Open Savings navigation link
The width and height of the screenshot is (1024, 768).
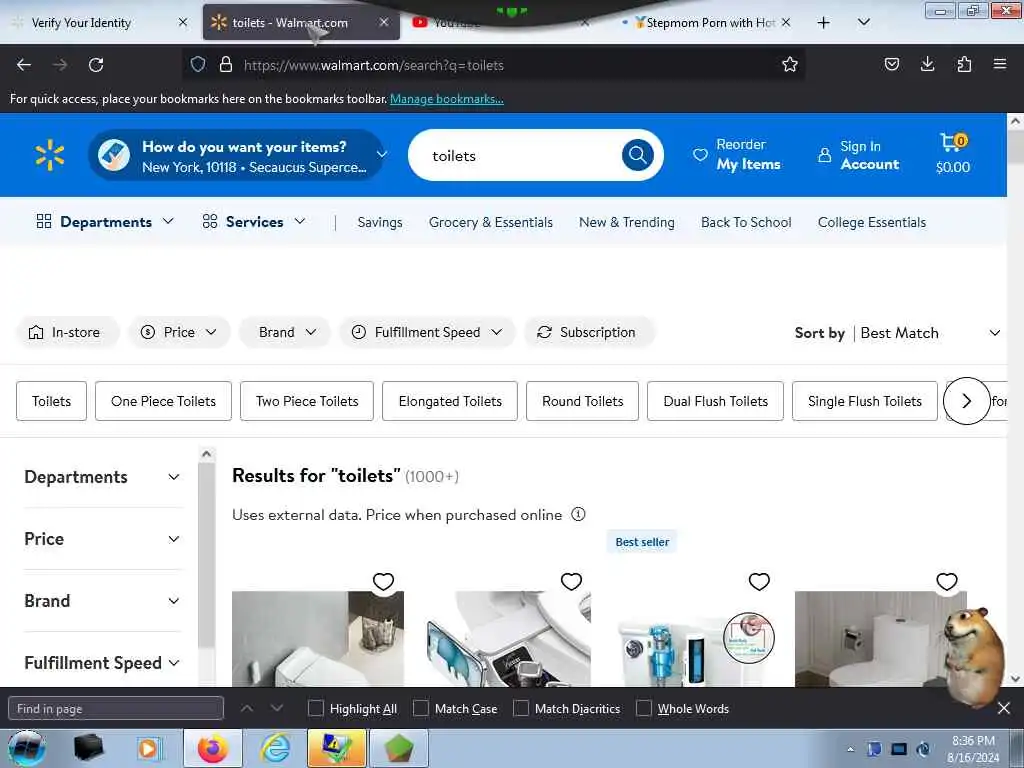click(x=380, y=222)
